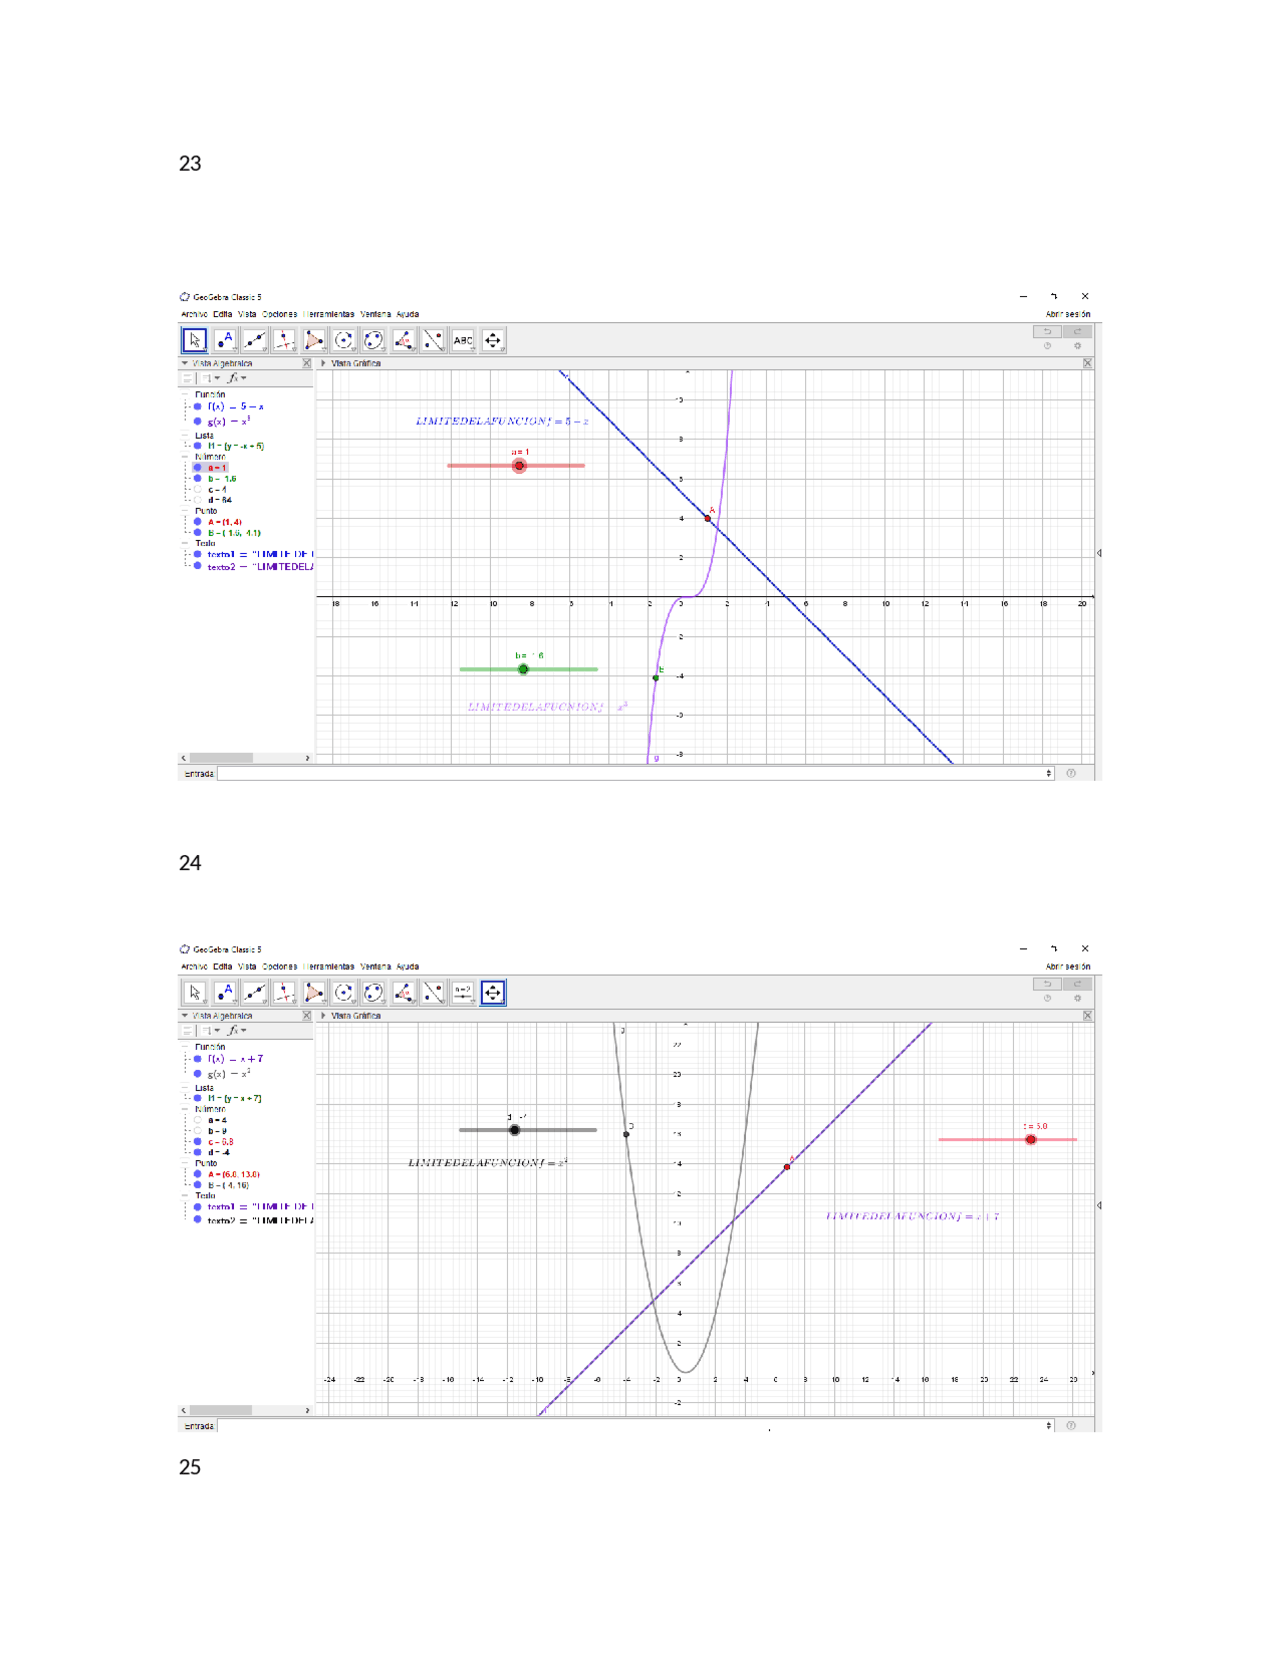This screenshot has height=1656, width=1280.
Task: Toggle visibility of f(x) = 5 − x
Action: [198, 407]
